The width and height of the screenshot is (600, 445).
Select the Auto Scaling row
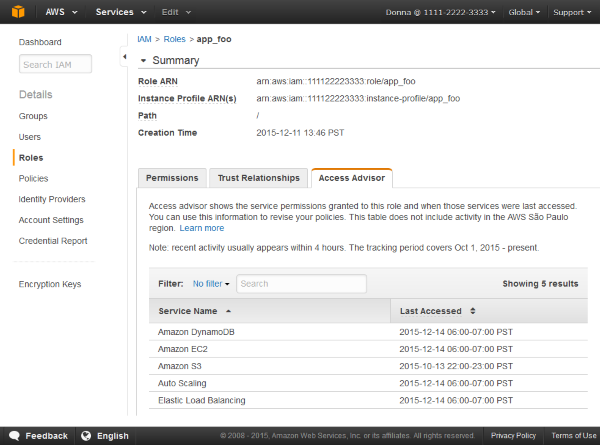(x=368, y=383)
